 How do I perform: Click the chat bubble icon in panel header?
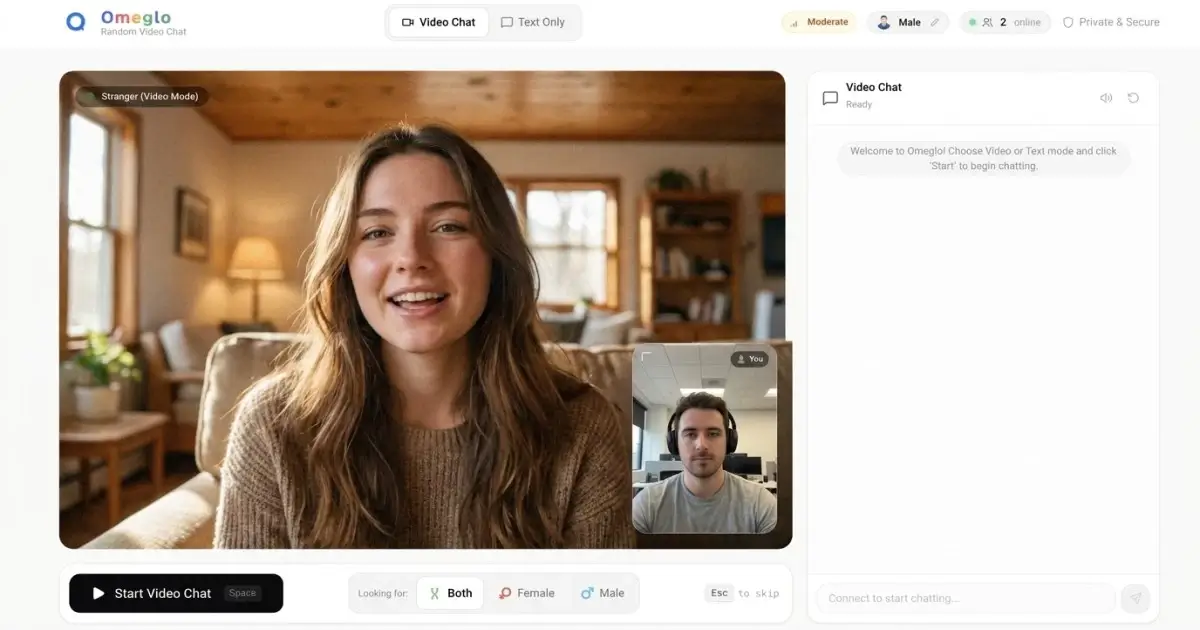point(830,98)
